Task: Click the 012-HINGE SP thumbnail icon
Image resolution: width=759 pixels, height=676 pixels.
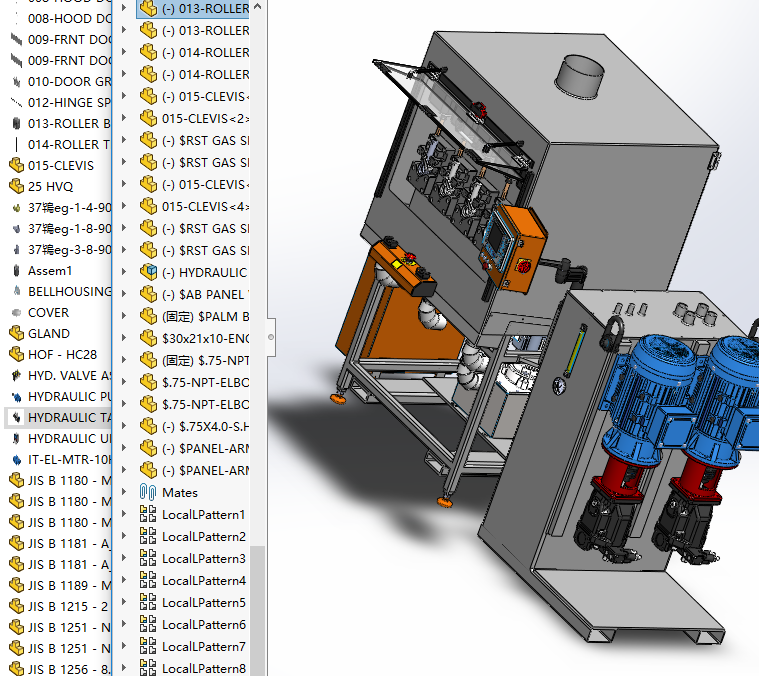Action: tap(16, 102)
